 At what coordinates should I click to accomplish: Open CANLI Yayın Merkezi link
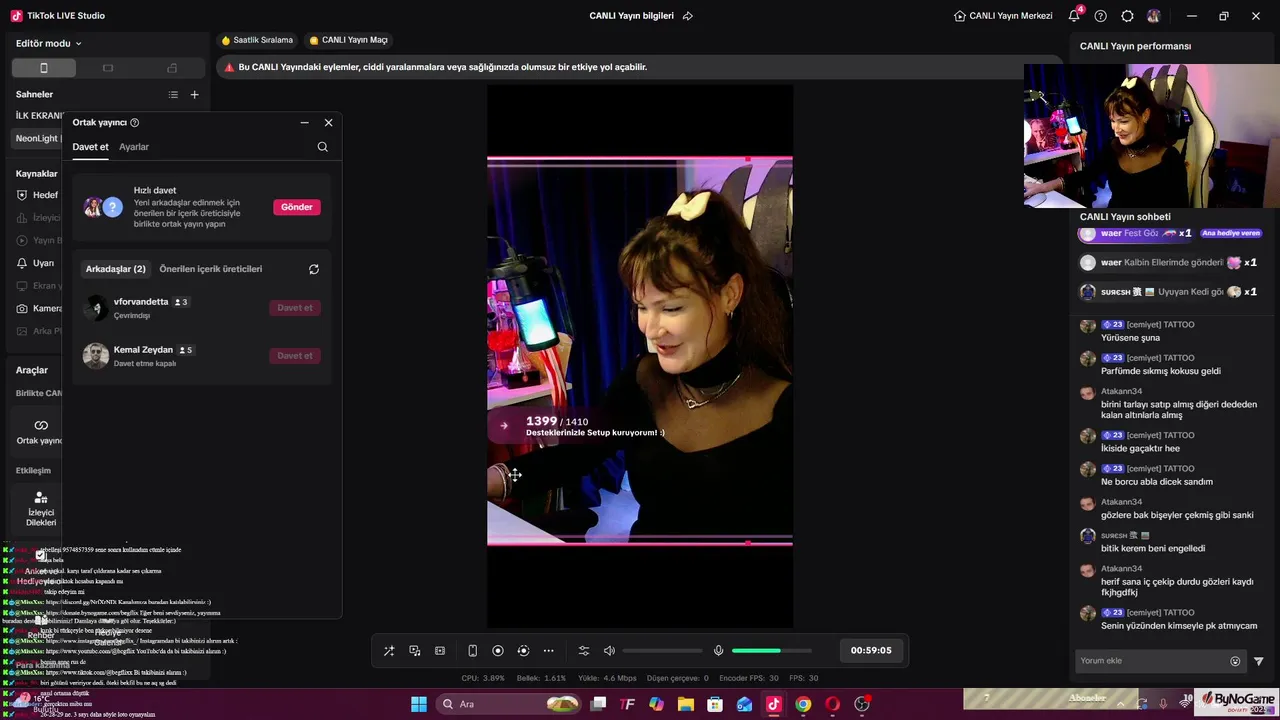tap(1003, 16)
